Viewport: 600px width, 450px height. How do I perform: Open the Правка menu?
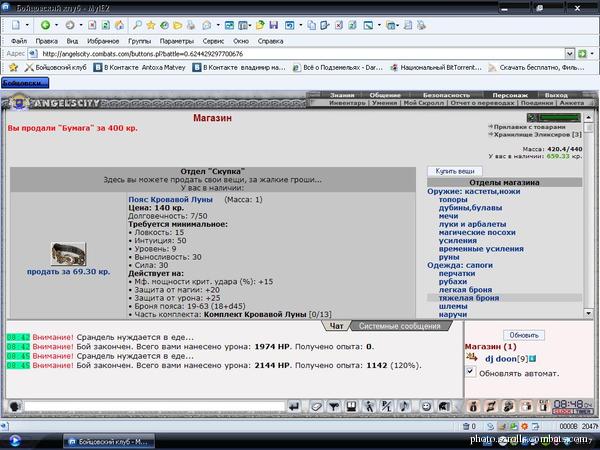pos(46,41)
